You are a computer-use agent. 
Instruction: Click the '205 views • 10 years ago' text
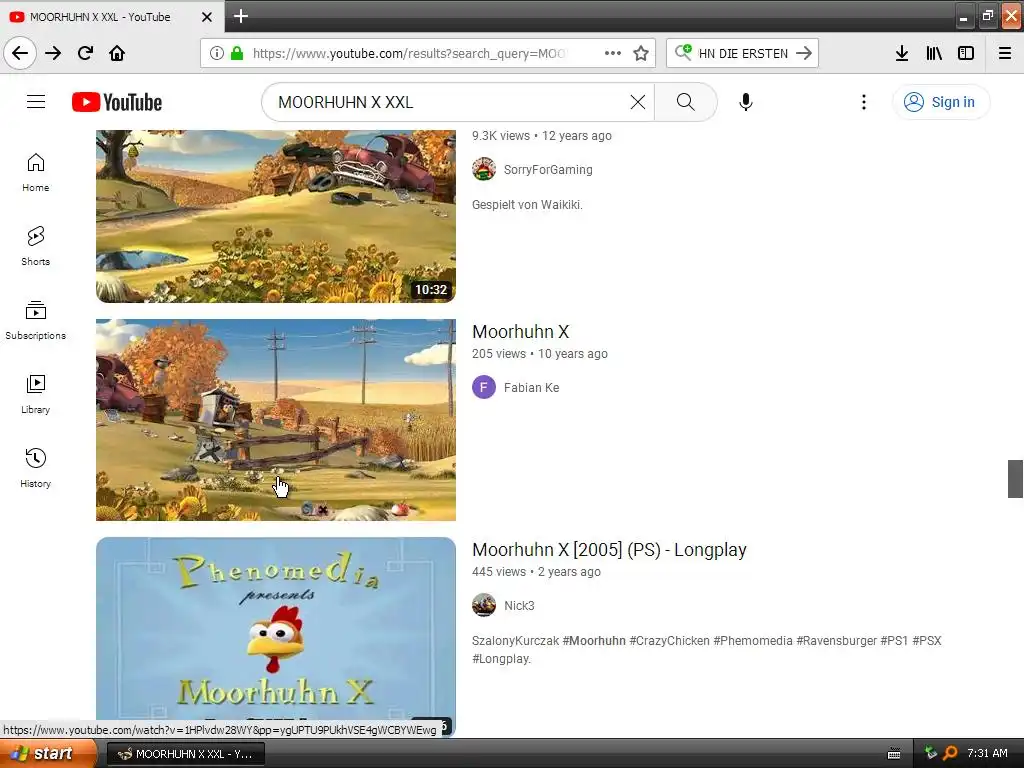pyautogui.click(x=539, y=353)
